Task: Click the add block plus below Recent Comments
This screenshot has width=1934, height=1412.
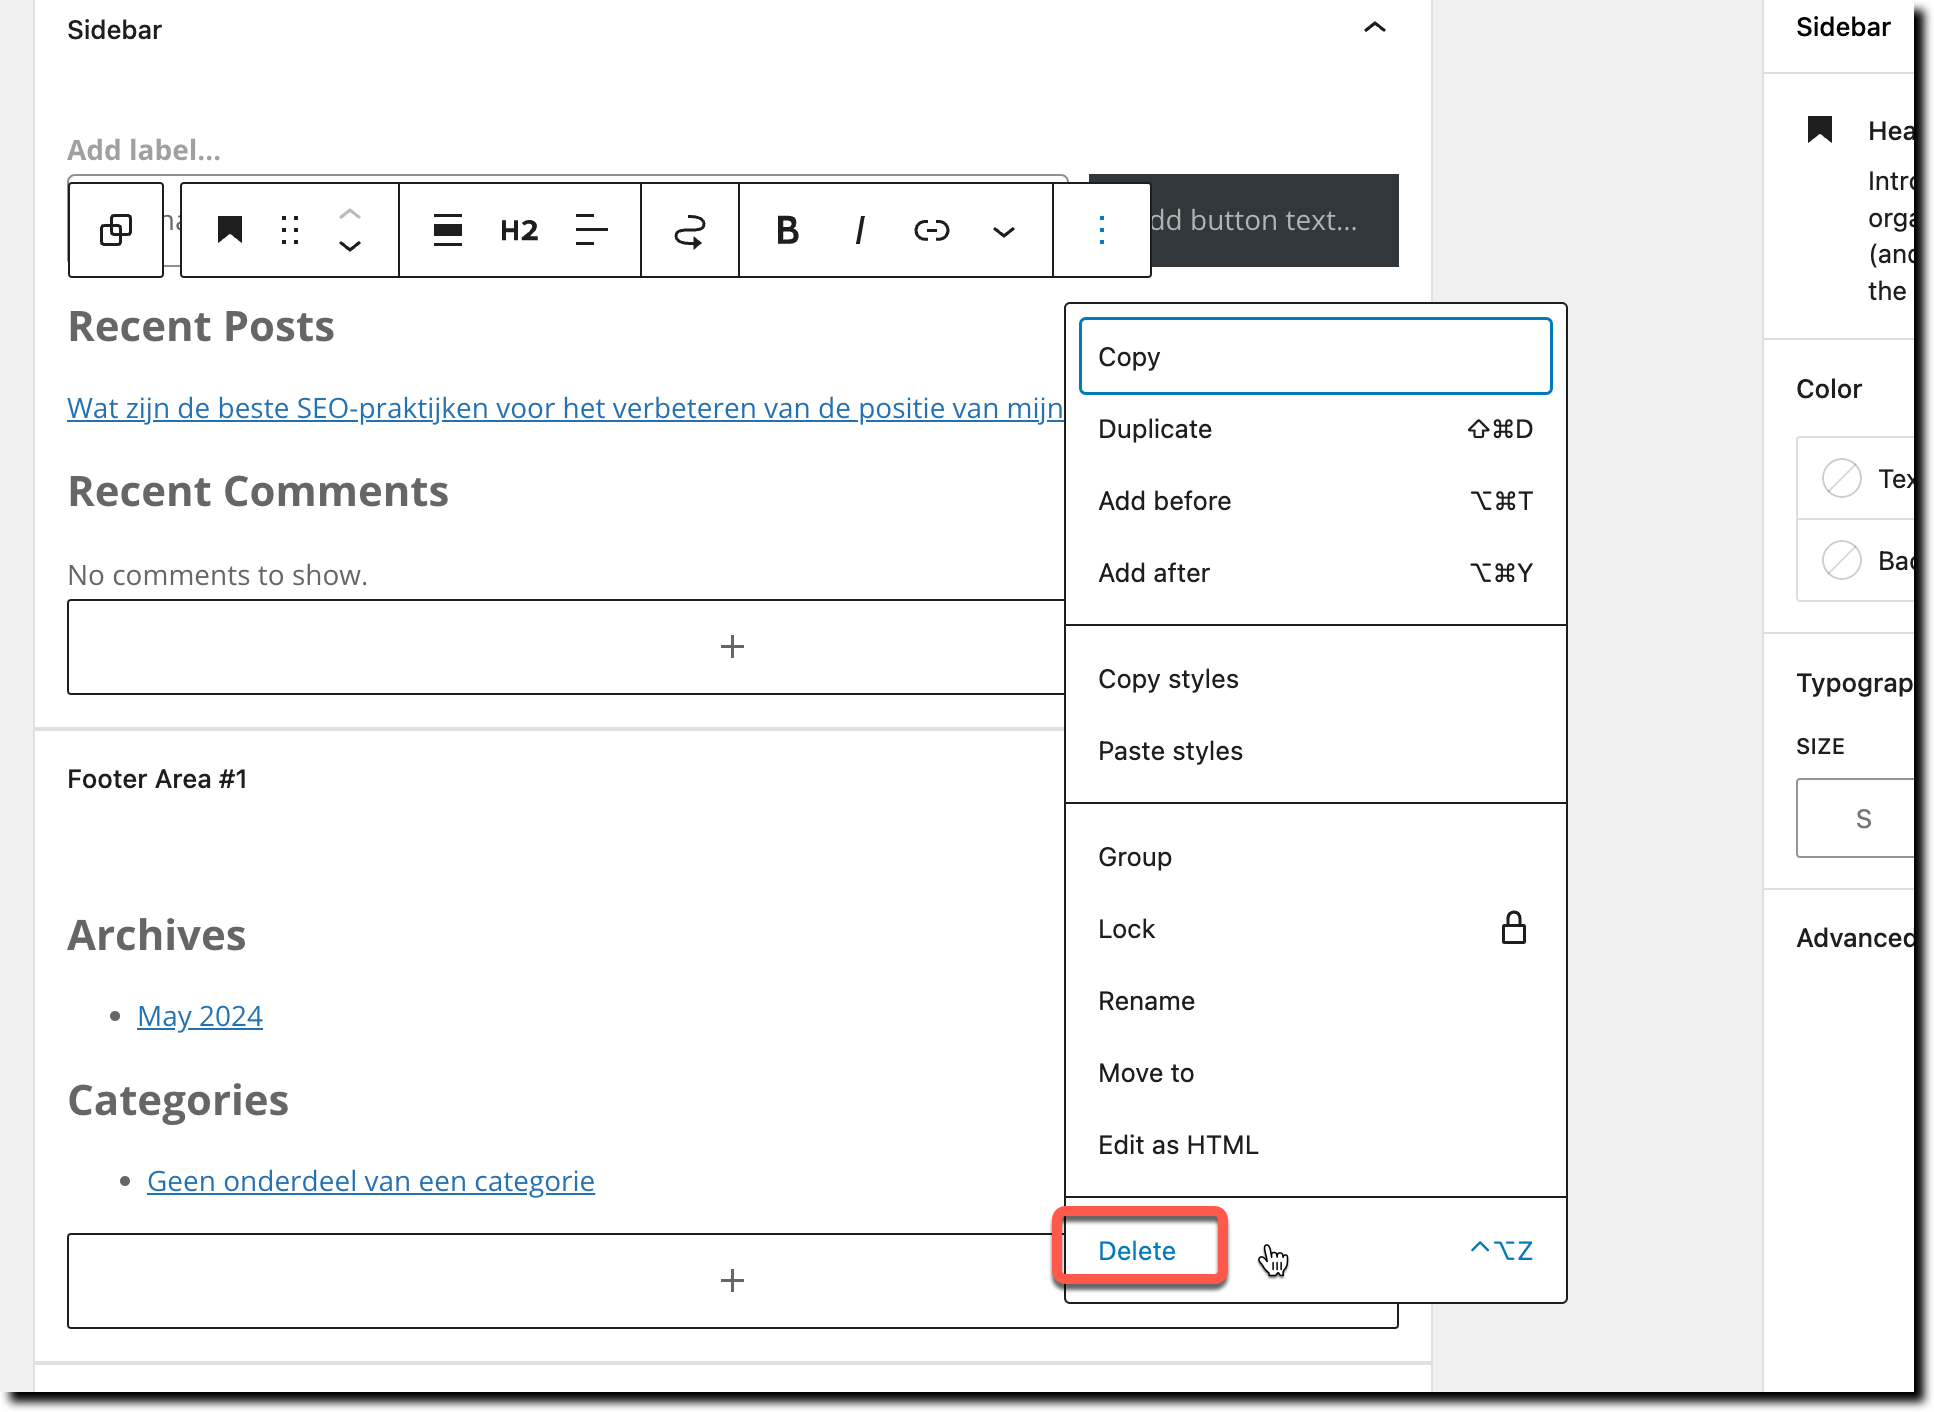Action: 732,646
